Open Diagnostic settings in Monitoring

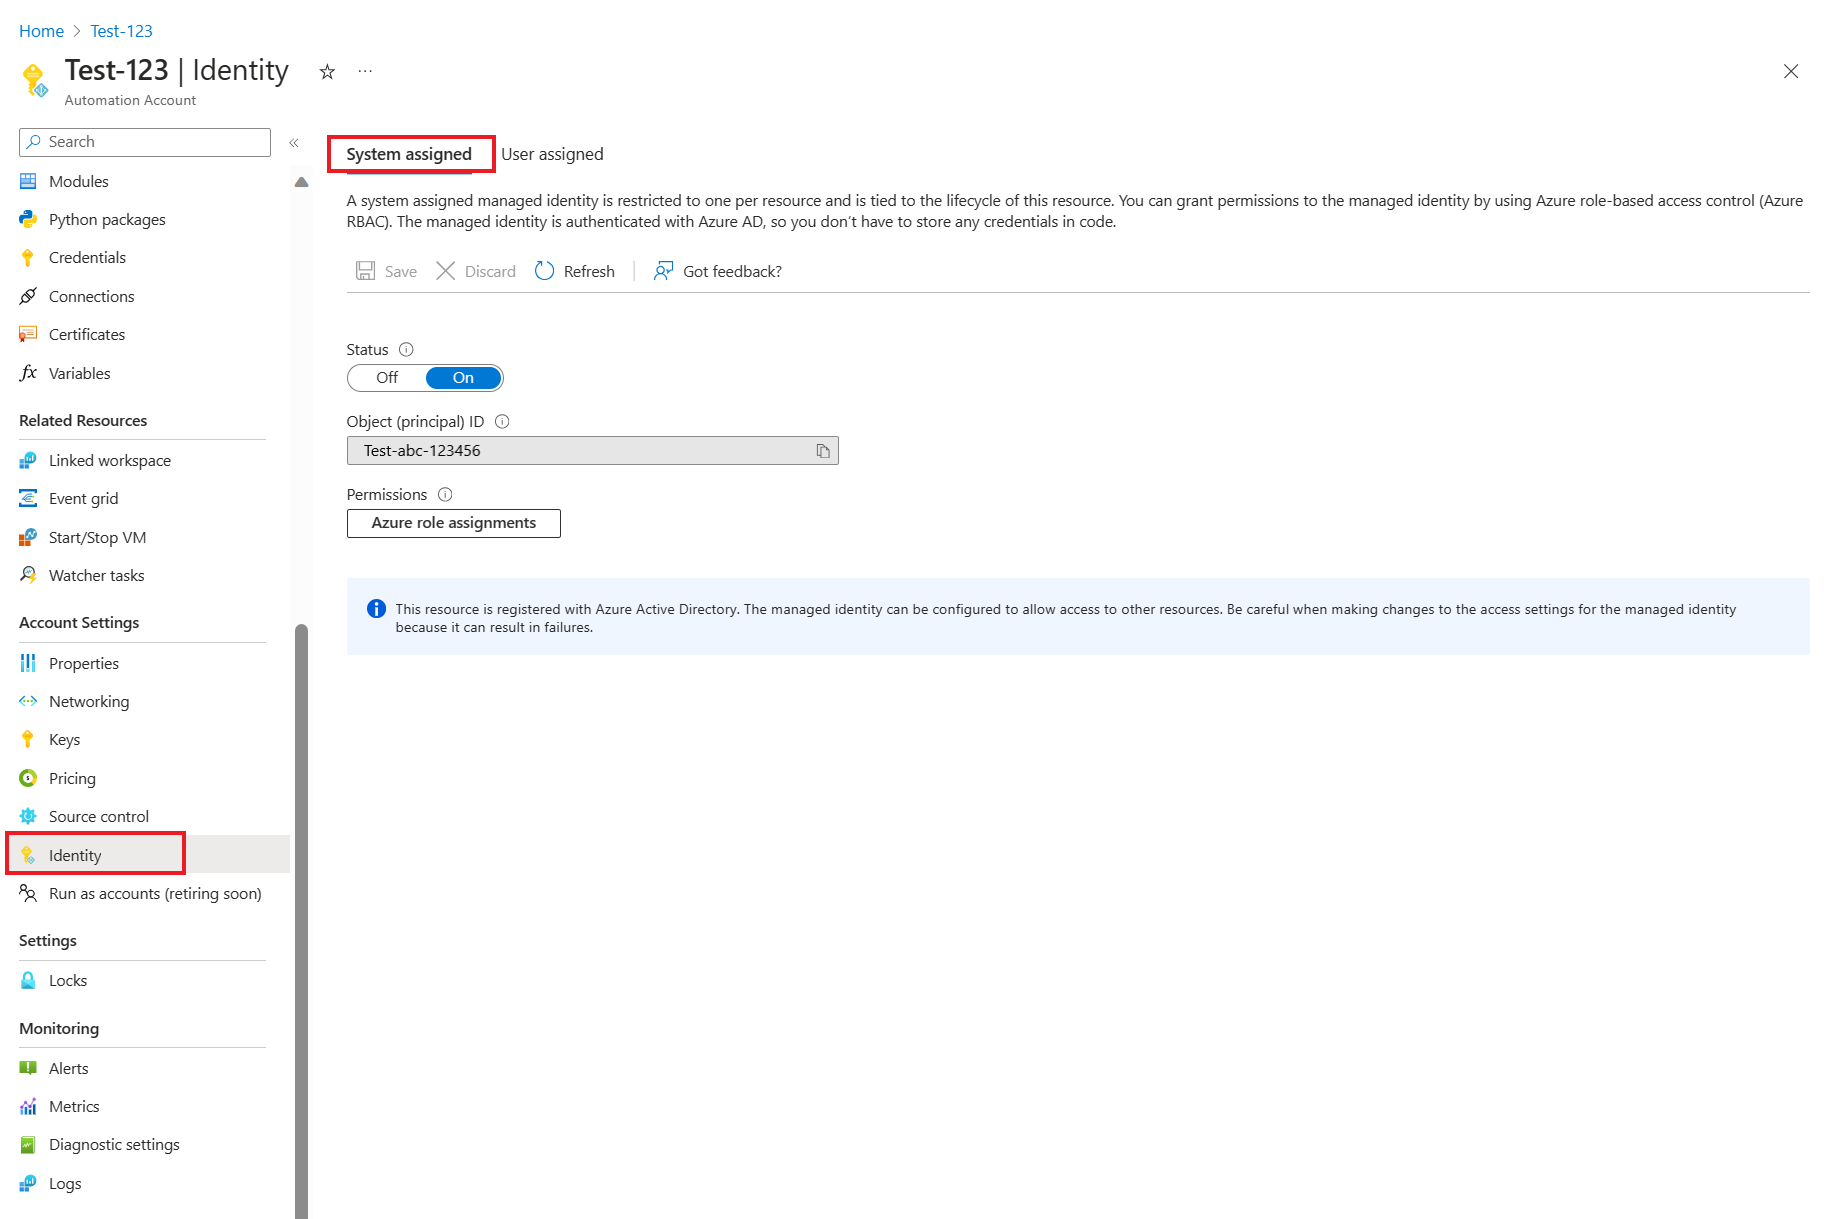[x=114, y=1144]
